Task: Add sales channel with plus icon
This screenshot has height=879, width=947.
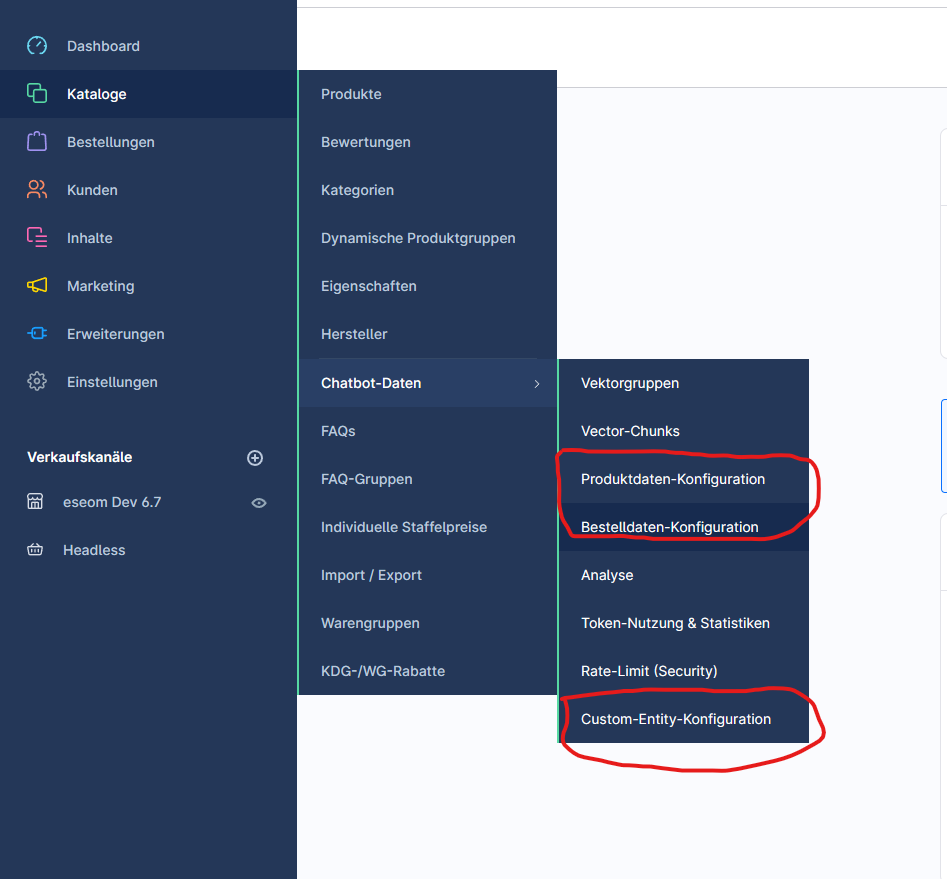Action: [x=255, y=458]
